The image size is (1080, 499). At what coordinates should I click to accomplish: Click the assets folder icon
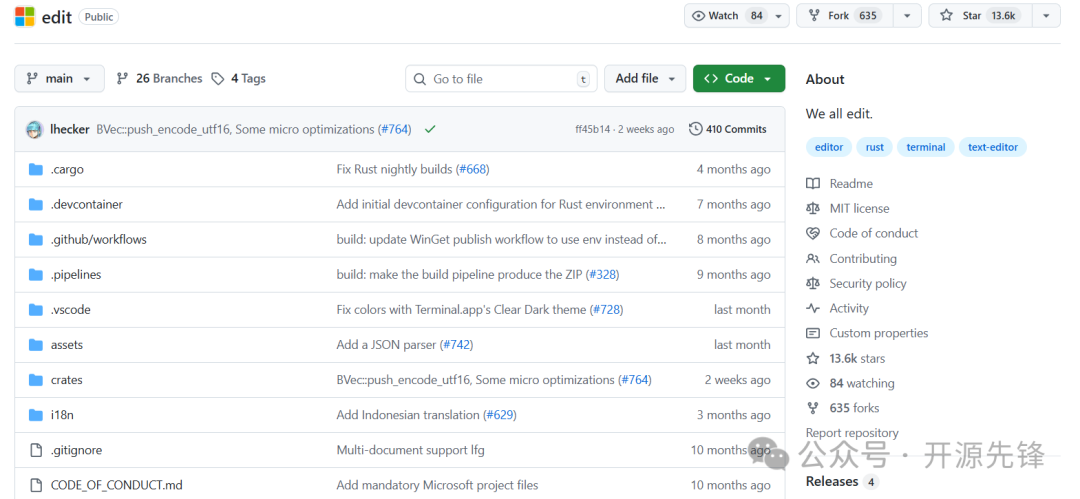point(36,345)
